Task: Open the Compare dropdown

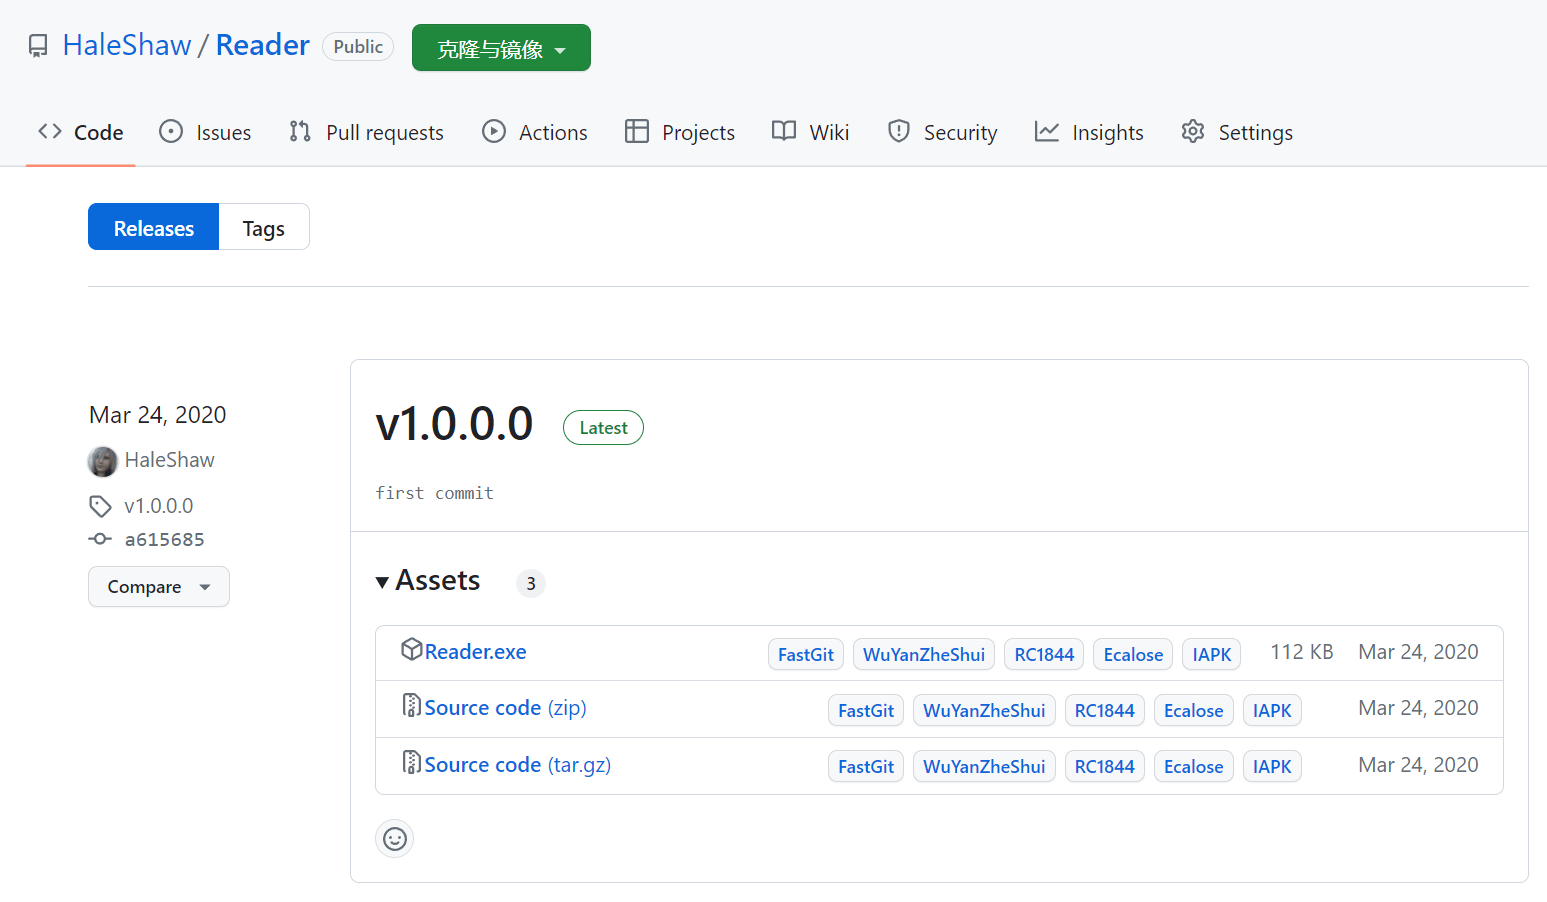Action: coord(158,586)
